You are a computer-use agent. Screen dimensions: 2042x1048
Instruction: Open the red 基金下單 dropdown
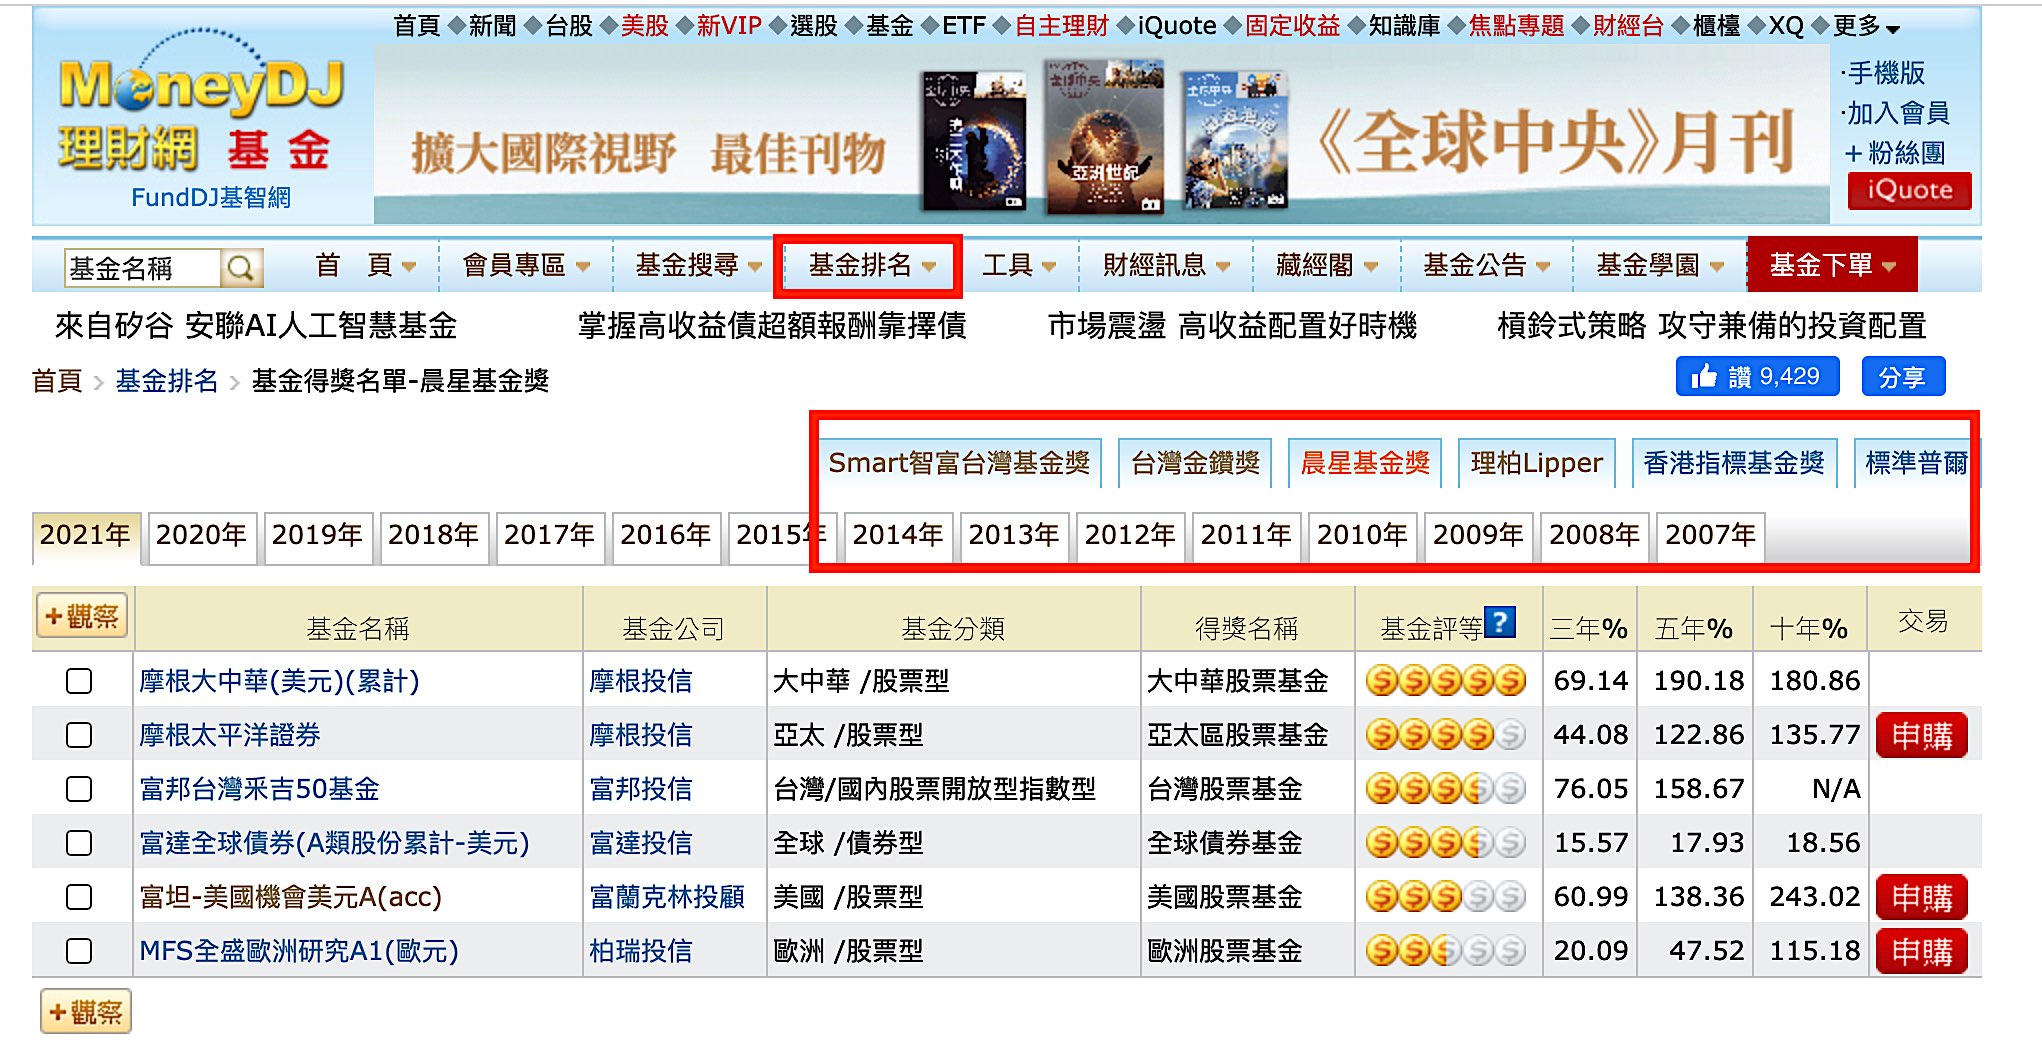[1832, 265]
